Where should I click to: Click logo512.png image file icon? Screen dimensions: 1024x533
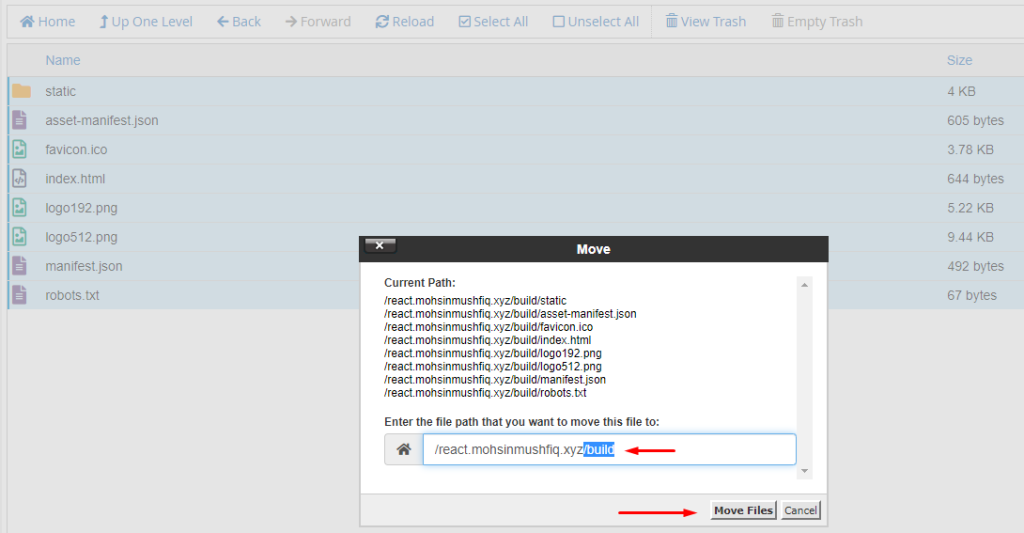pos(20,236)
